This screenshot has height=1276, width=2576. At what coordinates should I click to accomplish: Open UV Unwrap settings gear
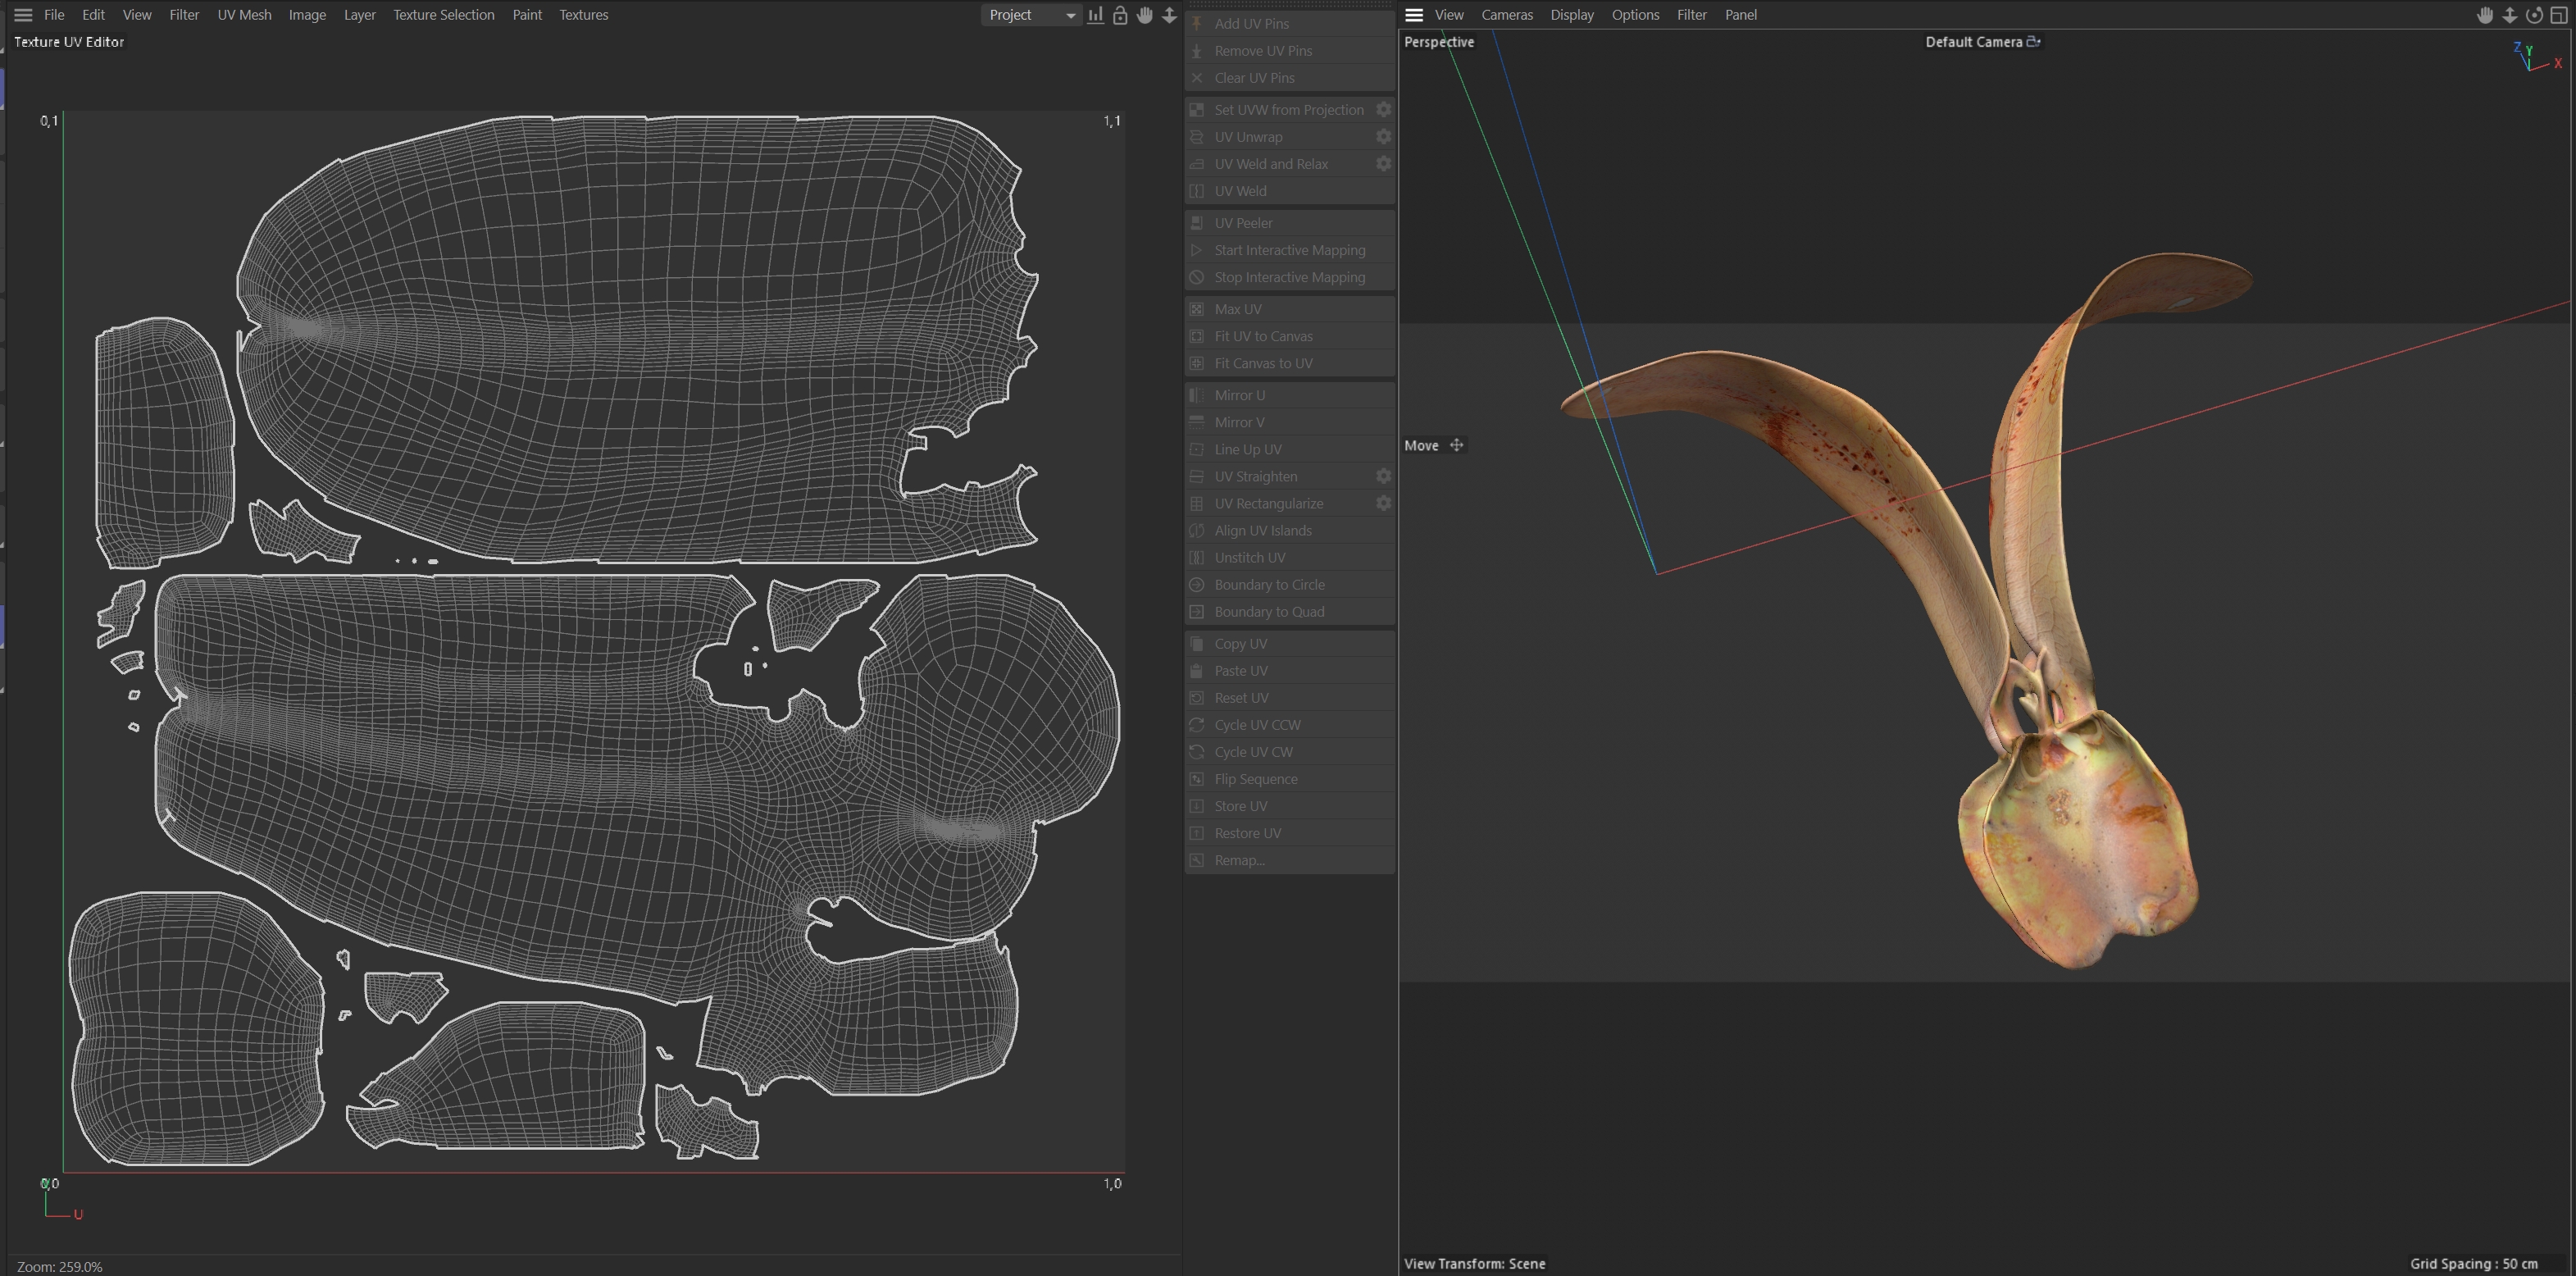click(x=1383, y=137)
